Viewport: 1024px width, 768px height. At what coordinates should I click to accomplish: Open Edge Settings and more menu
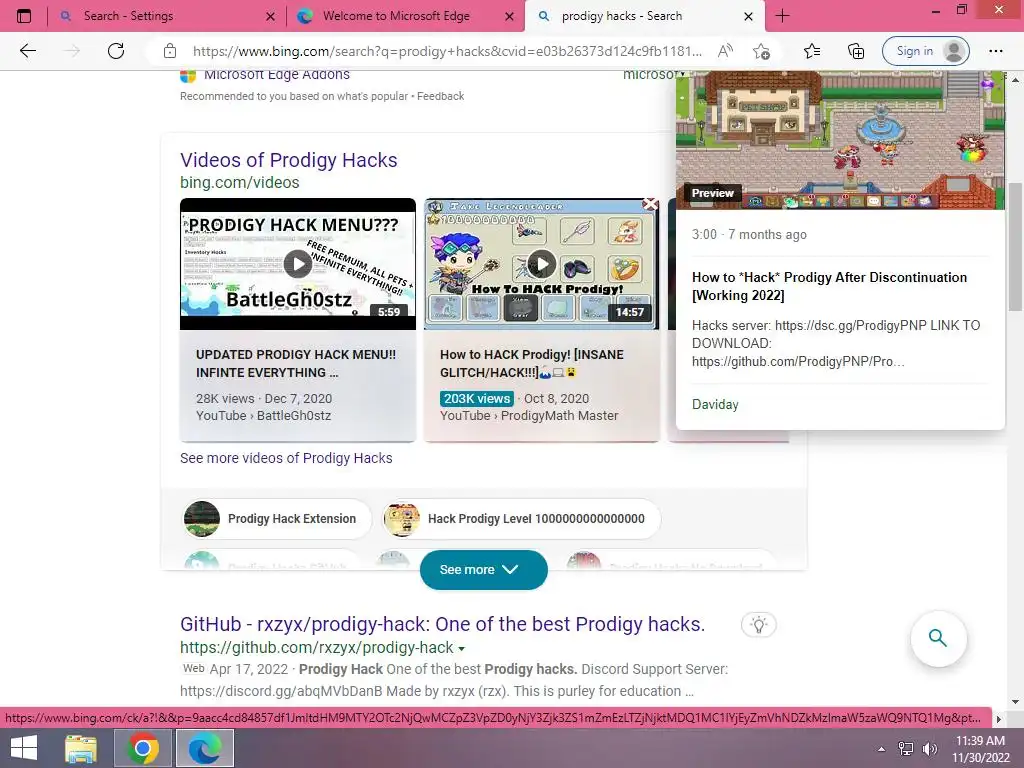995,51
